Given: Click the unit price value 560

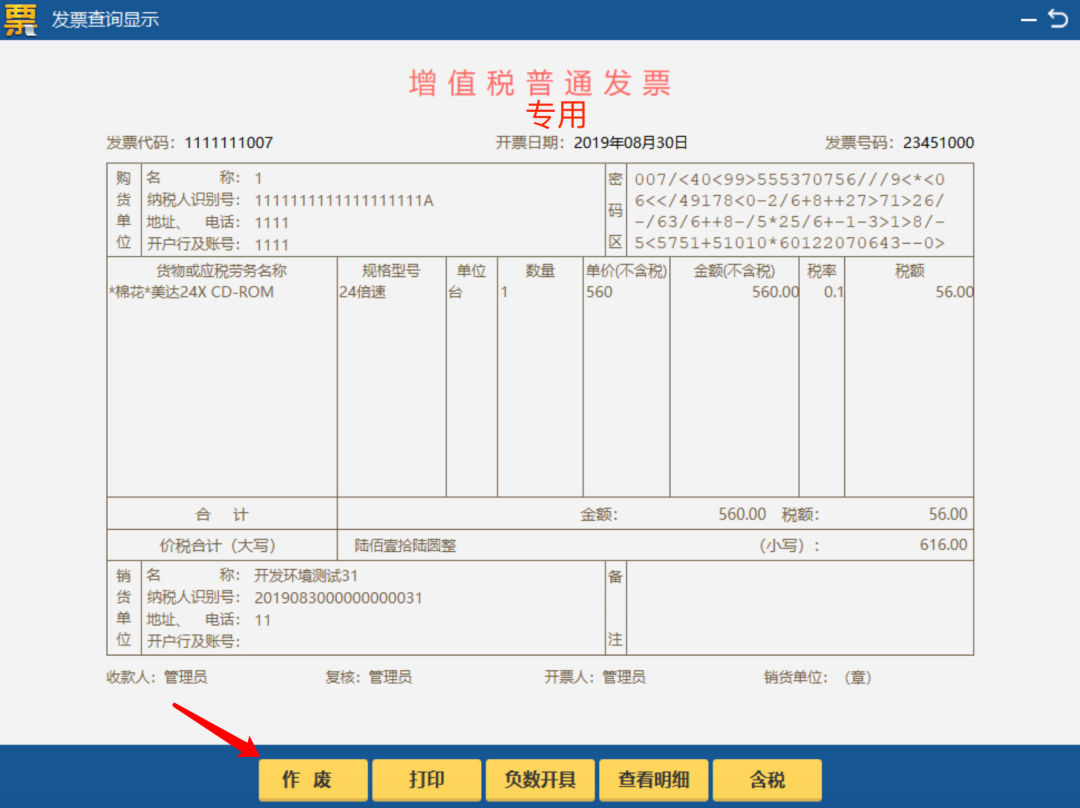Looking at the screenshot, I should (599, 292).
